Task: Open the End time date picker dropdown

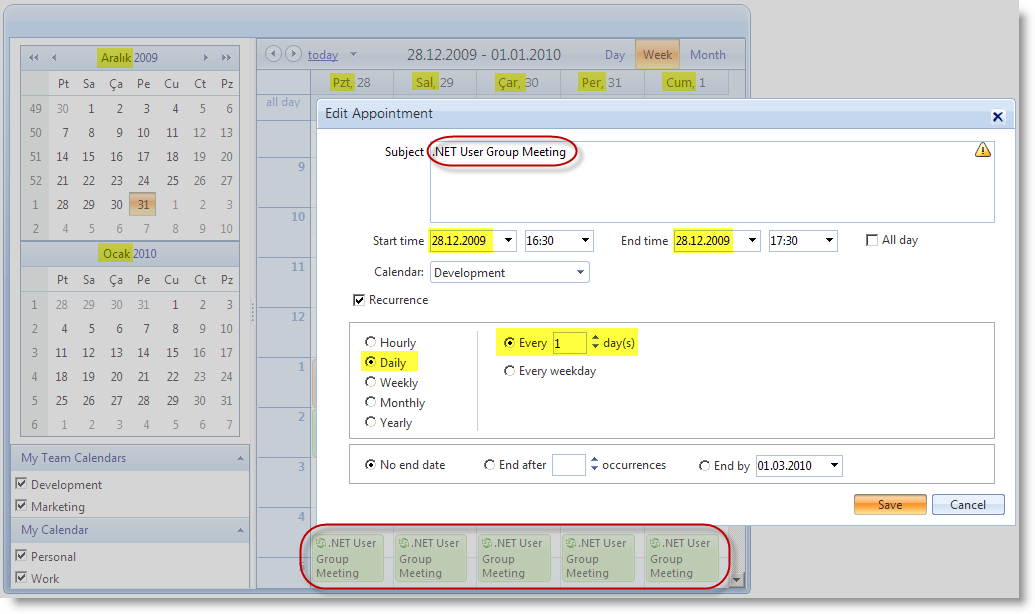Action: pyautogui.click(x=752, y=240)
